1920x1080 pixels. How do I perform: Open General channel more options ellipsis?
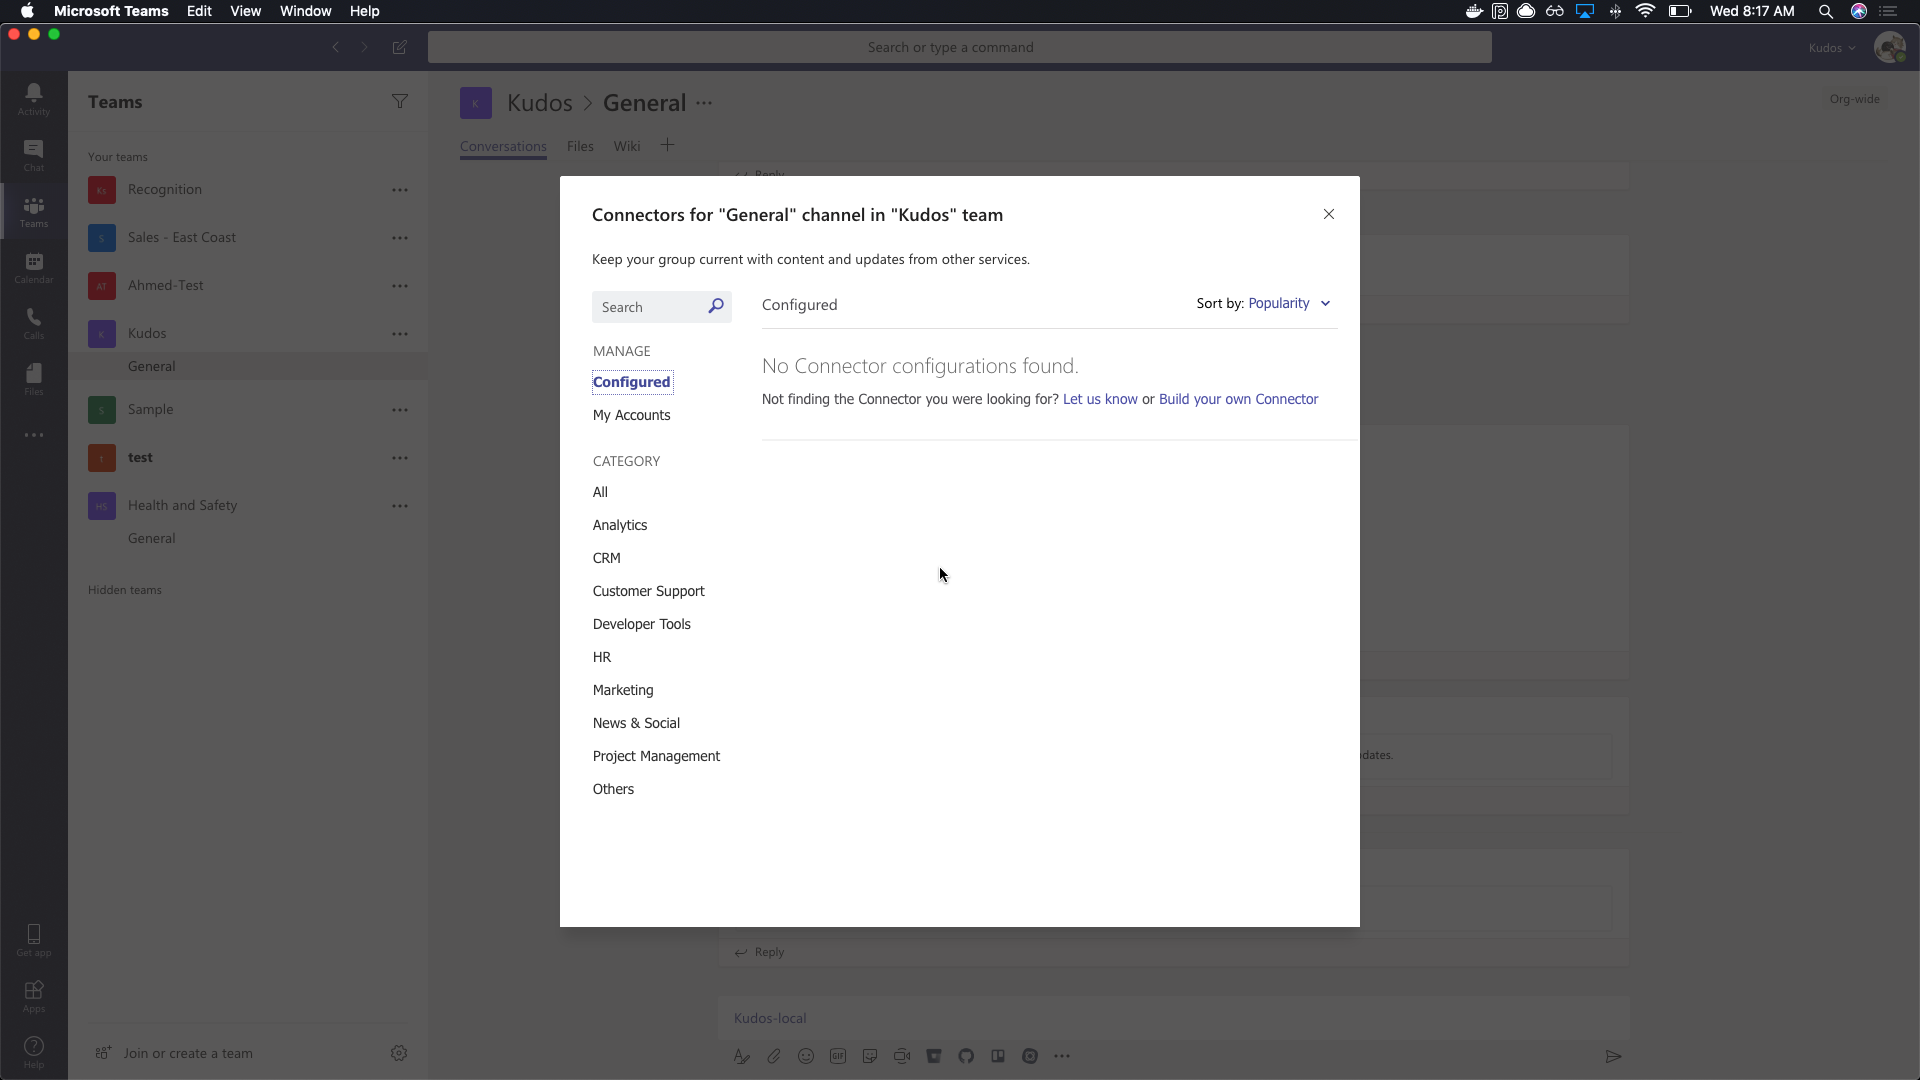(704, 103)
